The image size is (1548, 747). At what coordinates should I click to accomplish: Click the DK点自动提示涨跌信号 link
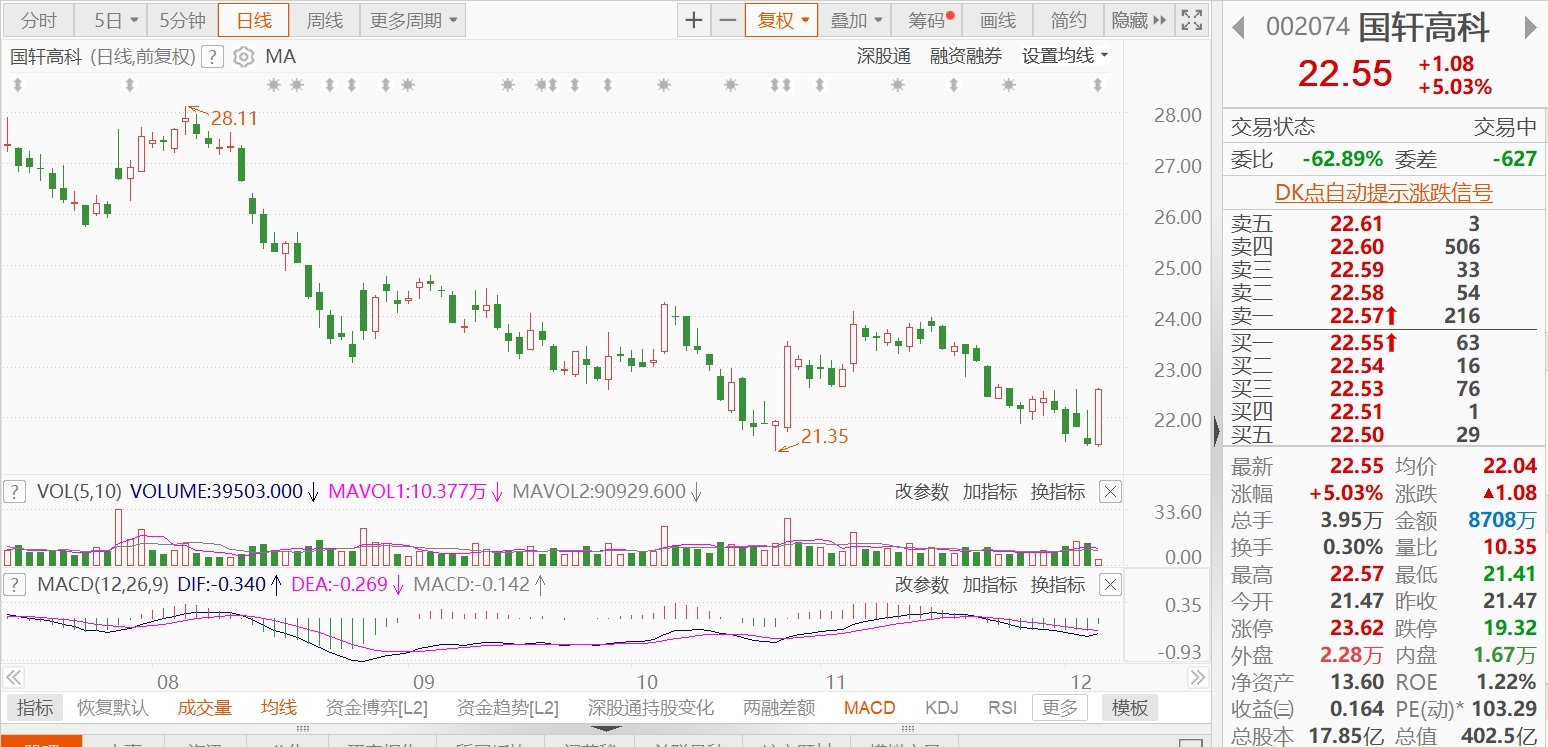point(1383,193)
